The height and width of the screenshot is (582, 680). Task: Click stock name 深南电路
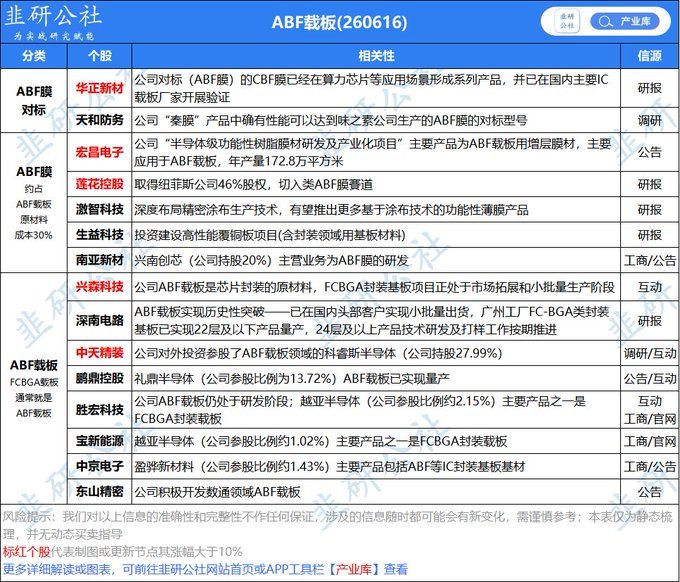[100, 320]
